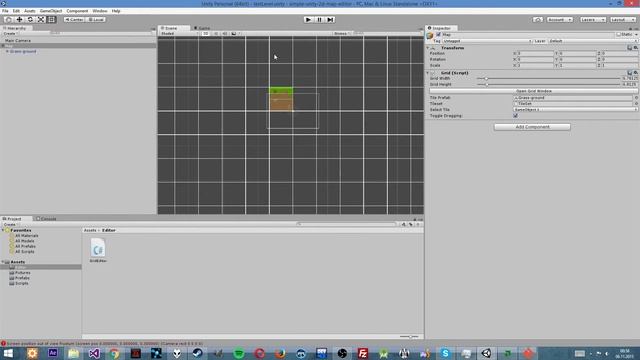640x360 pixels.
Task: Open the cloud services icon button
Action: (x=538, y=20)
